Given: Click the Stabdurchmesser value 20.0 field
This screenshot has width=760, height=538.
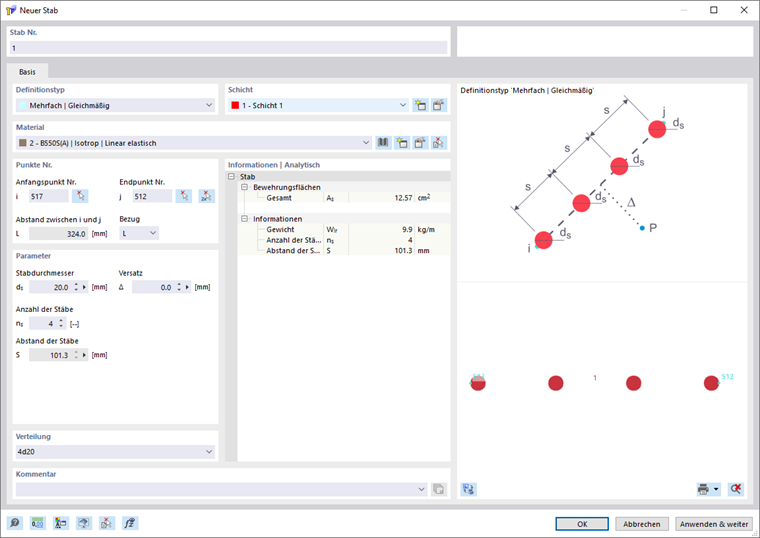Looking at the screenshot, I should pos(50,287).
